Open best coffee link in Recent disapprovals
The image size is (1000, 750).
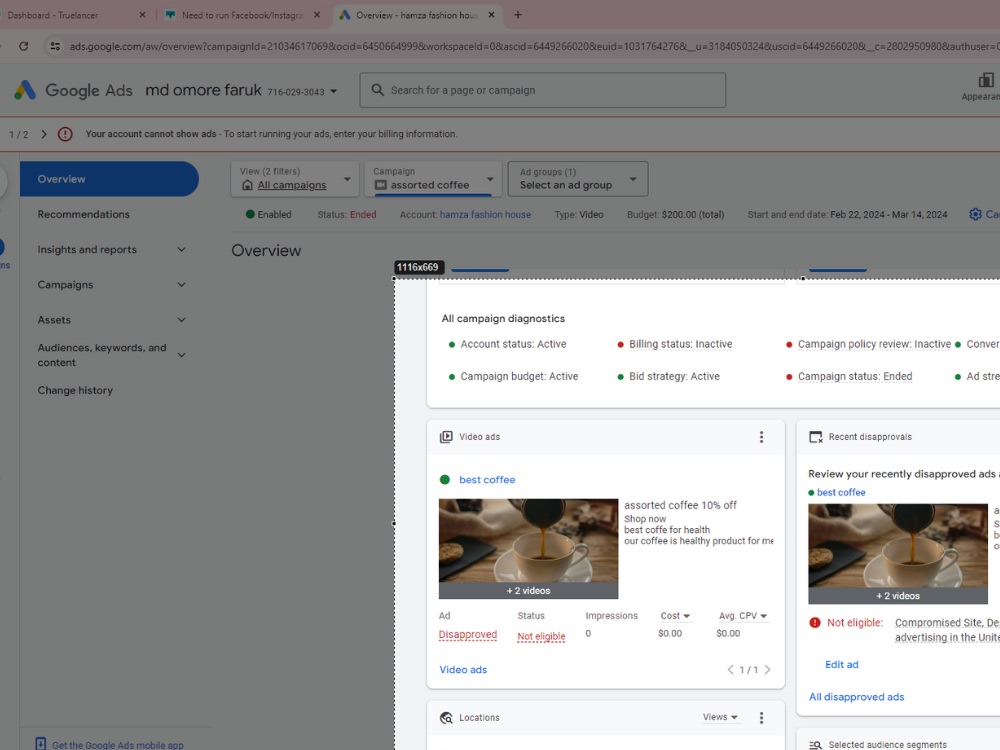[x=841, y=492]
